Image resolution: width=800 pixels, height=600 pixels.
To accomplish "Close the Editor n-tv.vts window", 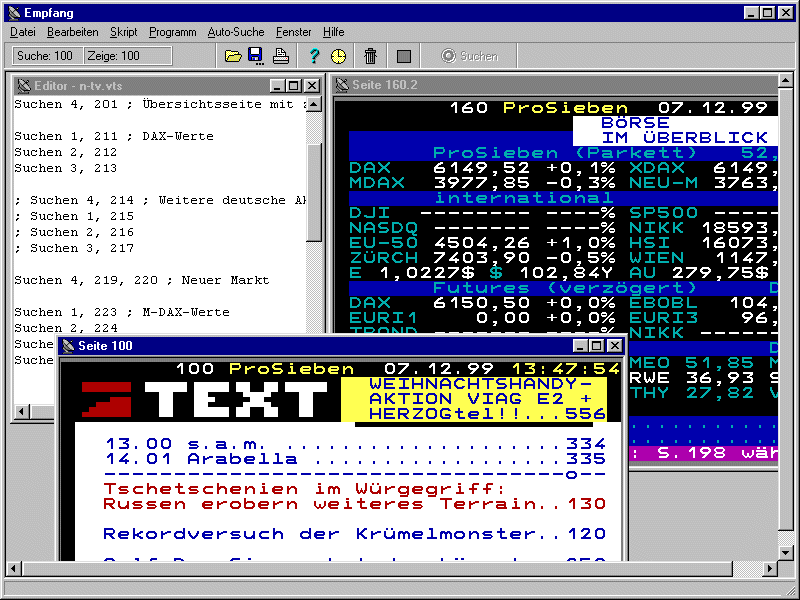I will coord(311,86).
